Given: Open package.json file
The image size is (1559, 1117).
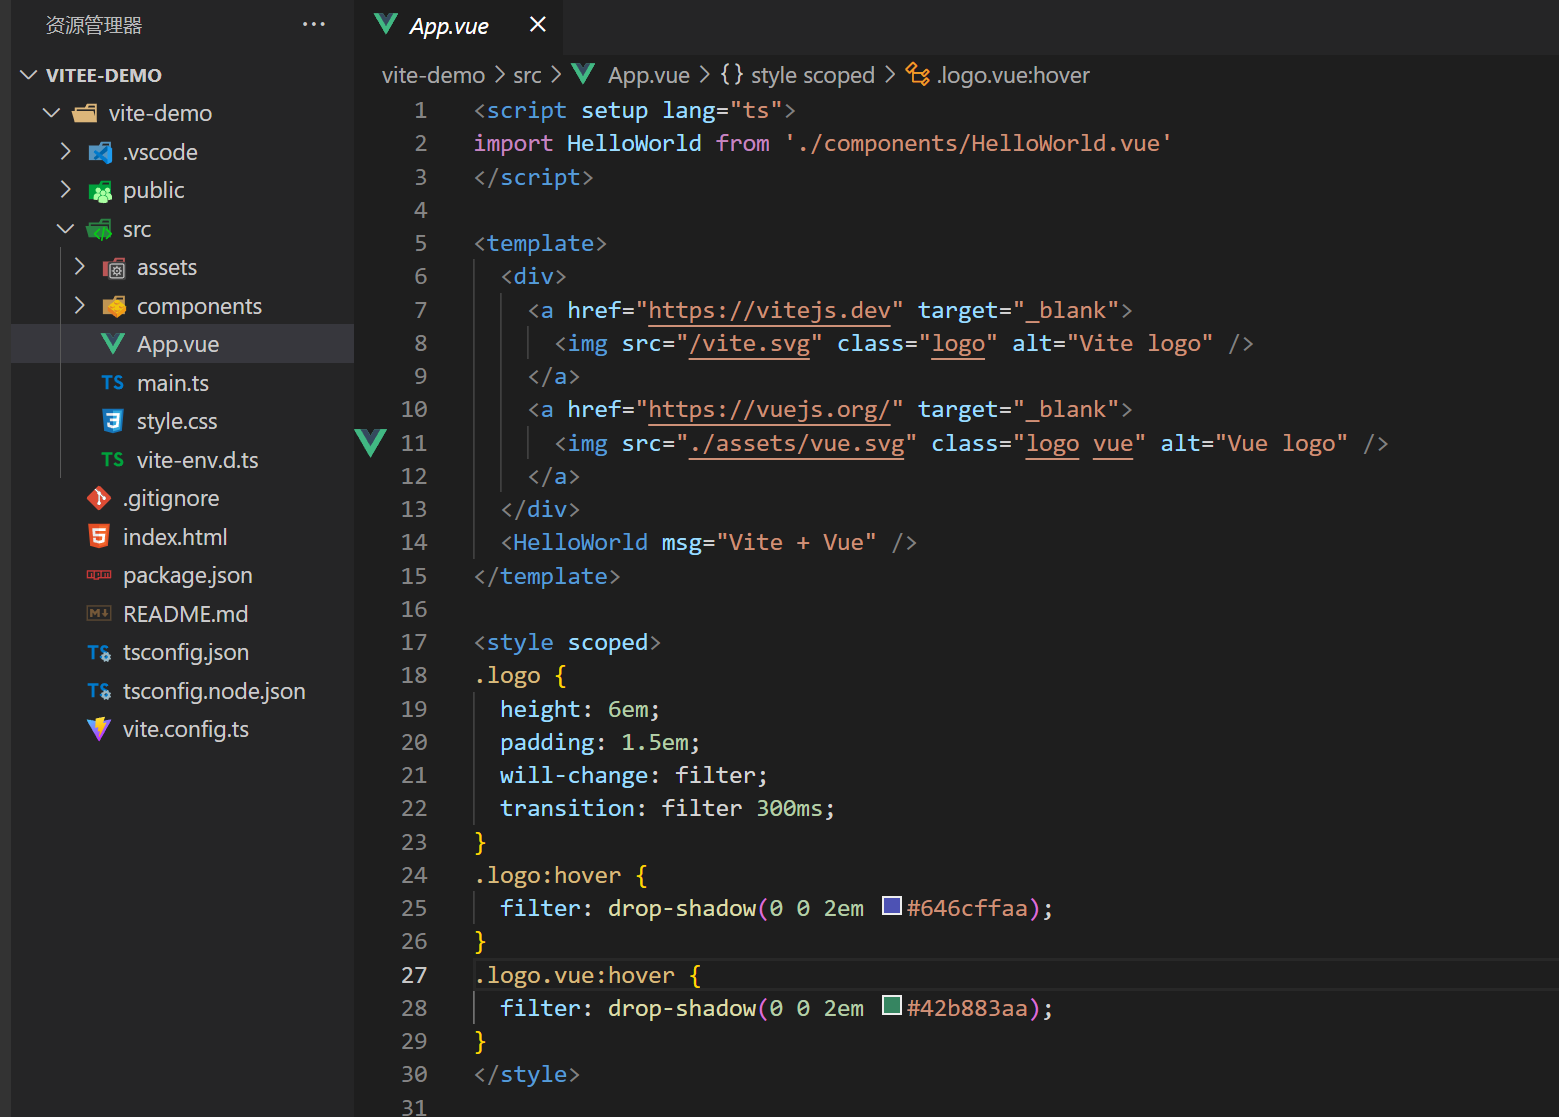Looking at the screenshot, I should [x=188, y=575].
